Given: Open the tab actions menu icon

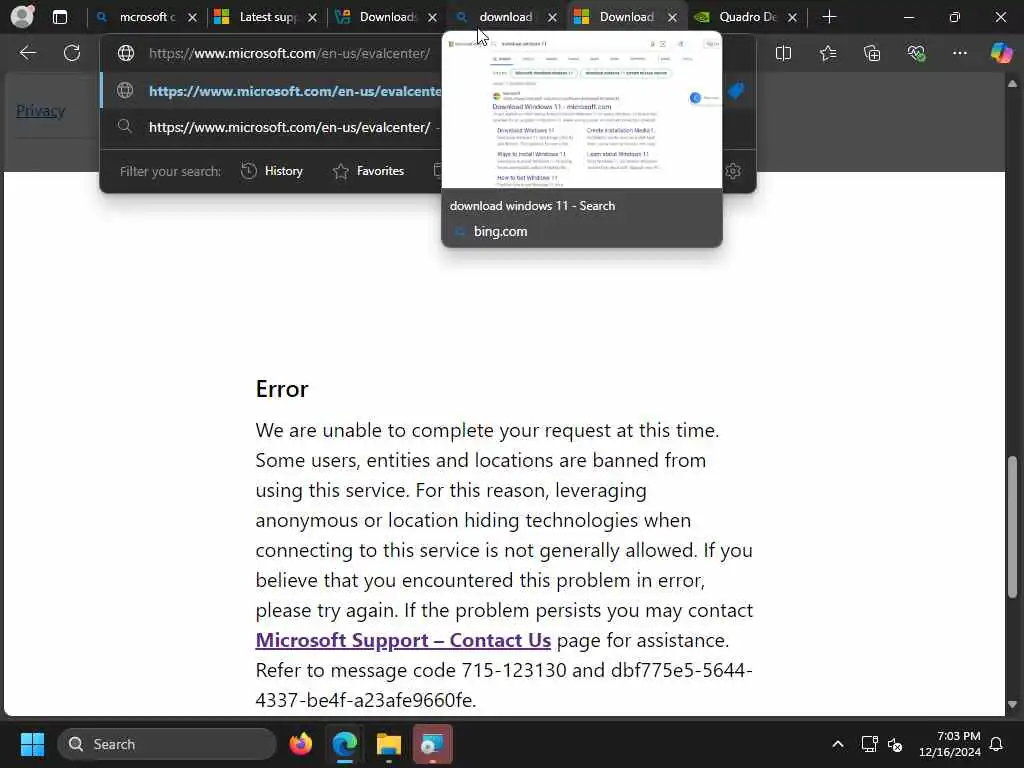Looking at the screenshot, I should (59, 17).
